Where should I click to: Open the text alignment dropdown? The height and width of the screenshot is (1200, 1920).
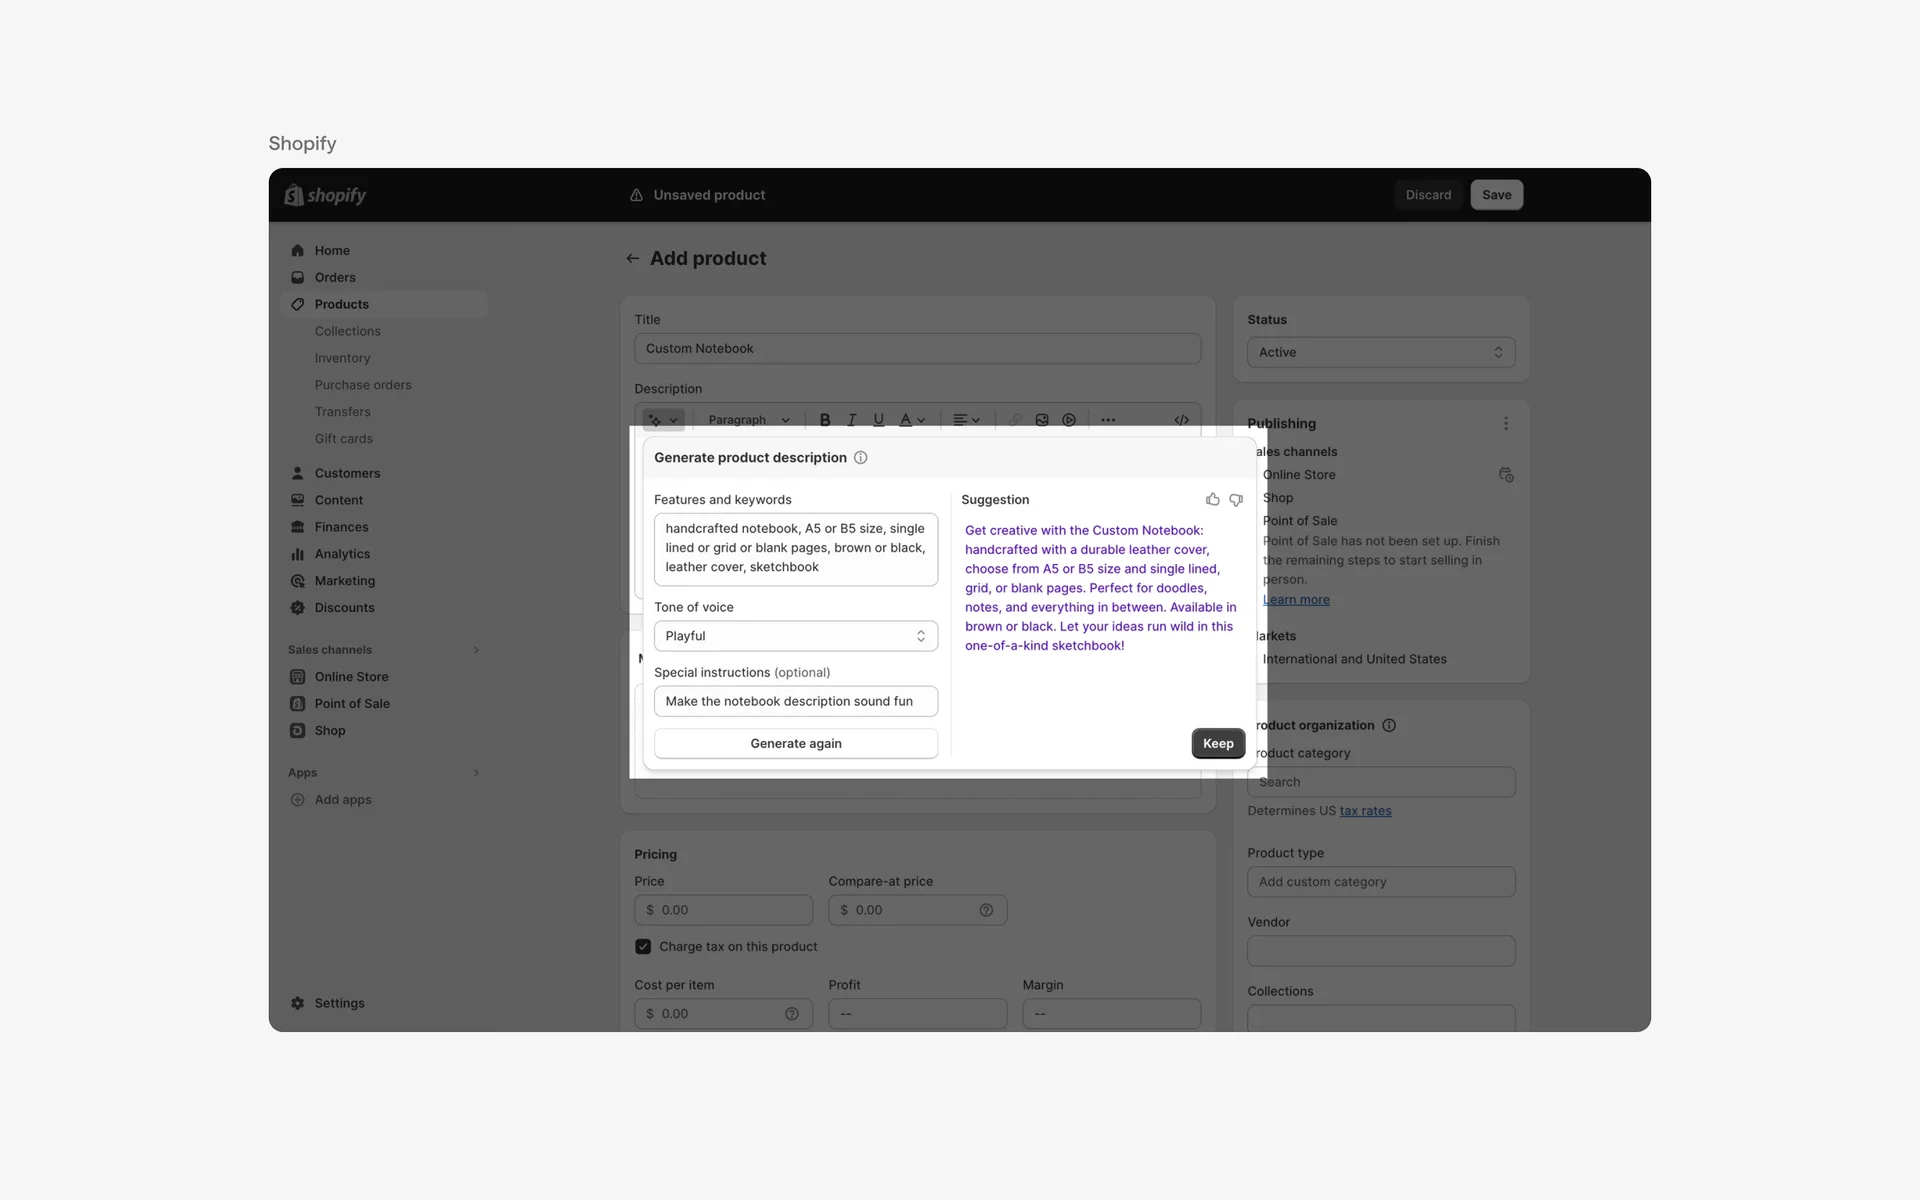966,419
